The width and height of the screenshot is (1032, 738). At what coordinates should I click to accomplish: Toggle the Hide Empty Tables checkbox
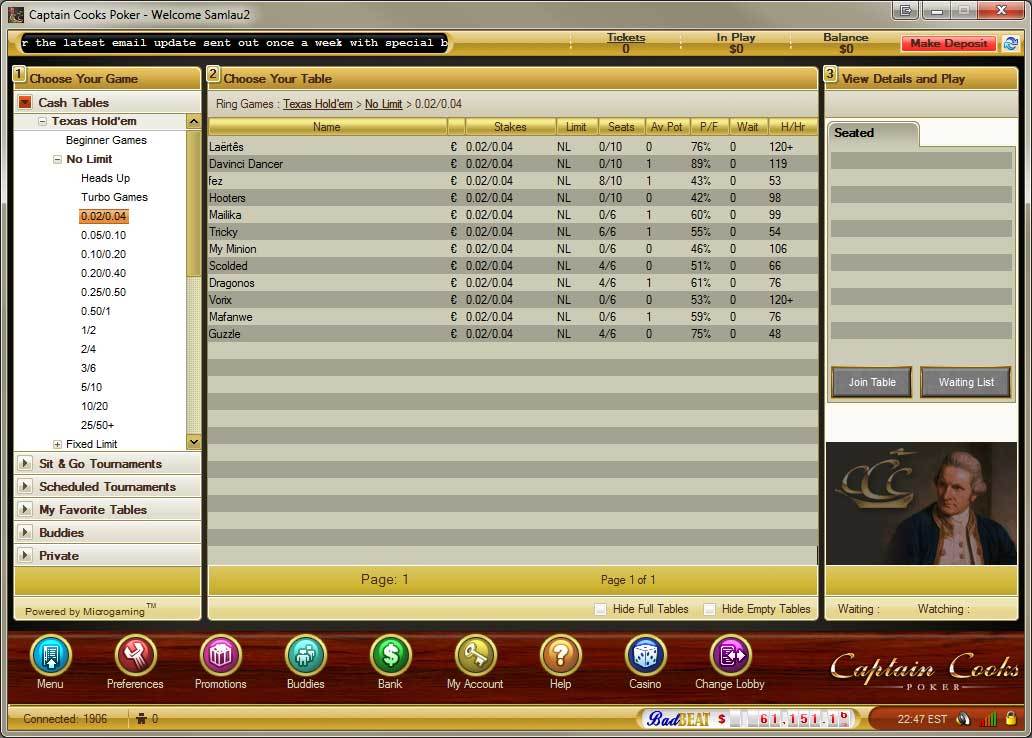tap(709, 609)
